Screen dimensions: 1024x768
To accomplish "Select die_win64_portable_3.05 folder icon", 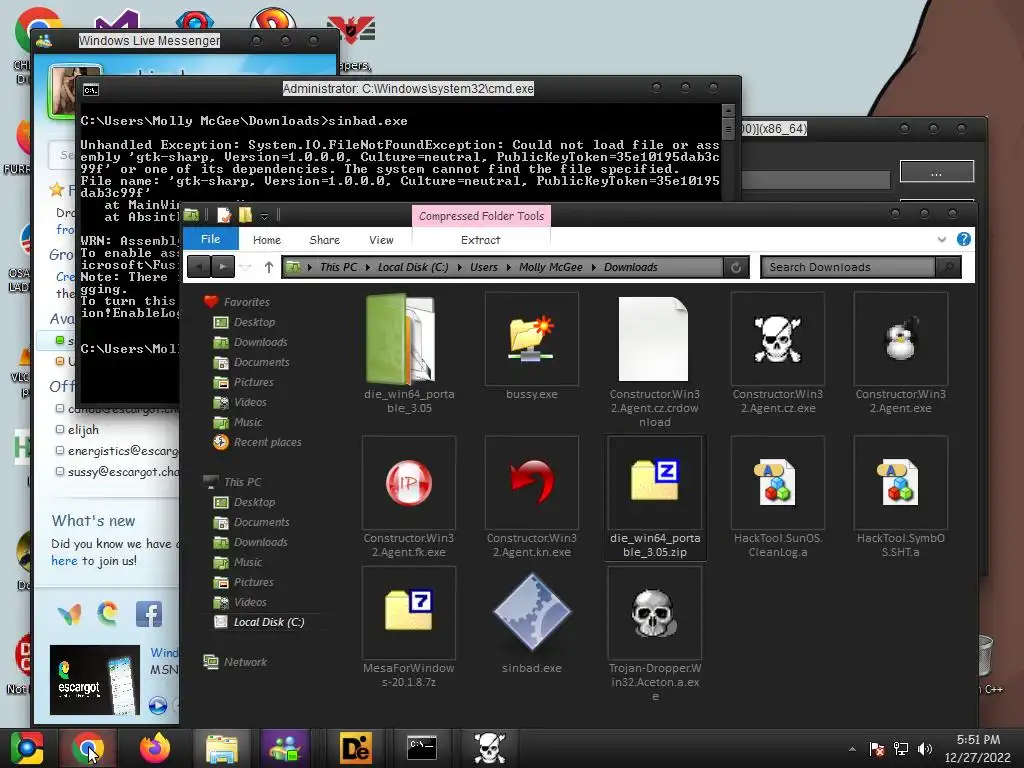I will (401, 338).
